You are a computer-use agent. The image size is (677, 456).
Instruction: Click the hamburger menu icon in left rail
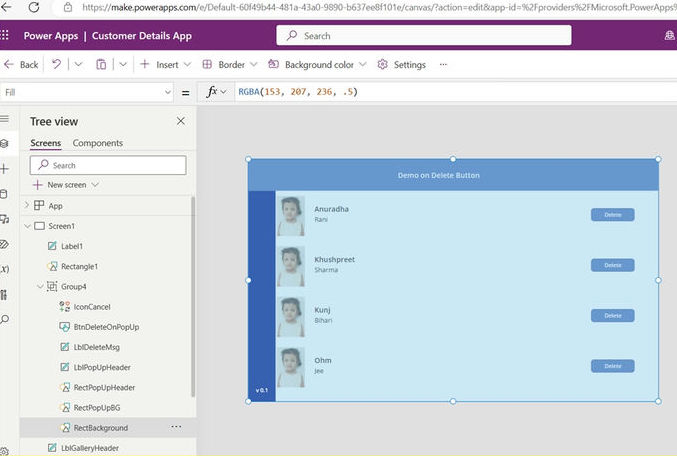coord(4,119)
